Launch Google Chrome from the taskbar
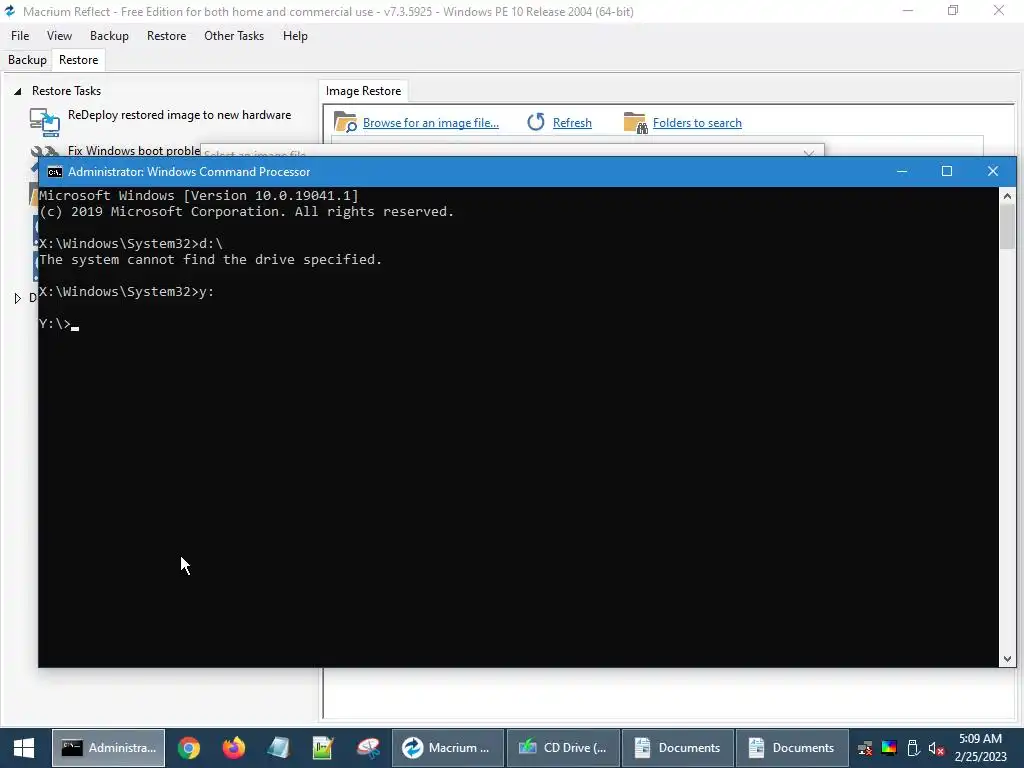Image resolution: width=1024 pixels, height=768 pixels. click(189, 748)
